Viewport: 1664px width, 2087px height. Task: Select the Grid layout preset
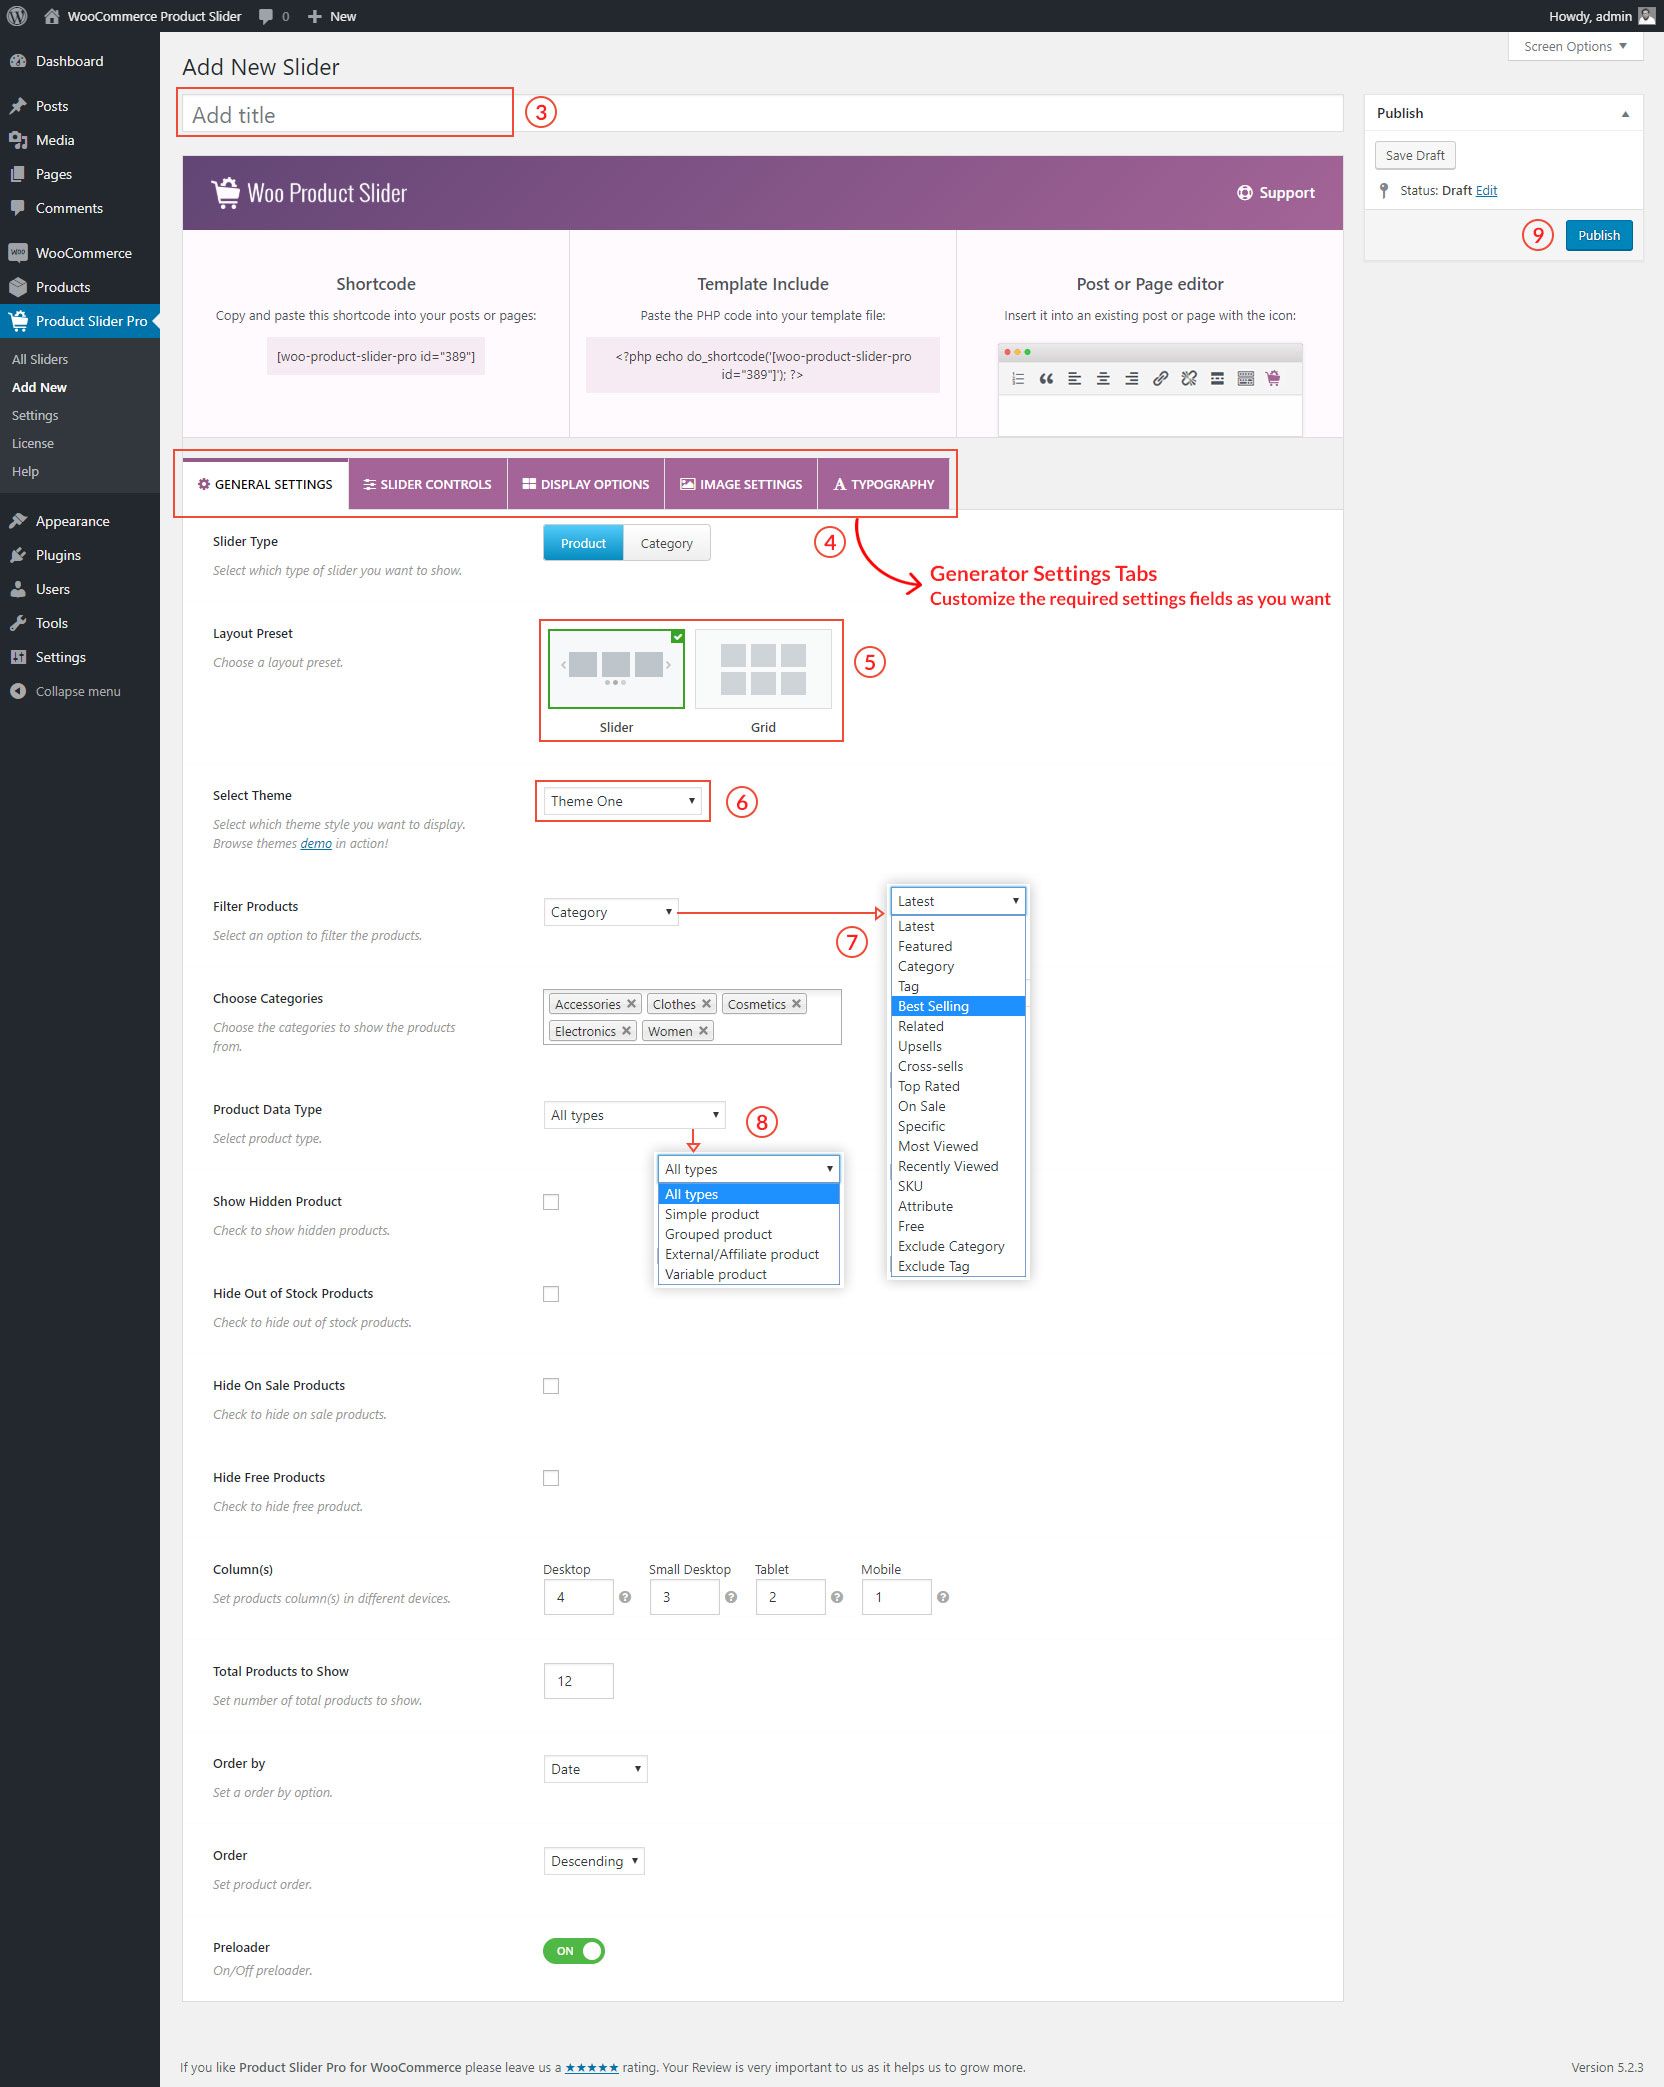763,669
